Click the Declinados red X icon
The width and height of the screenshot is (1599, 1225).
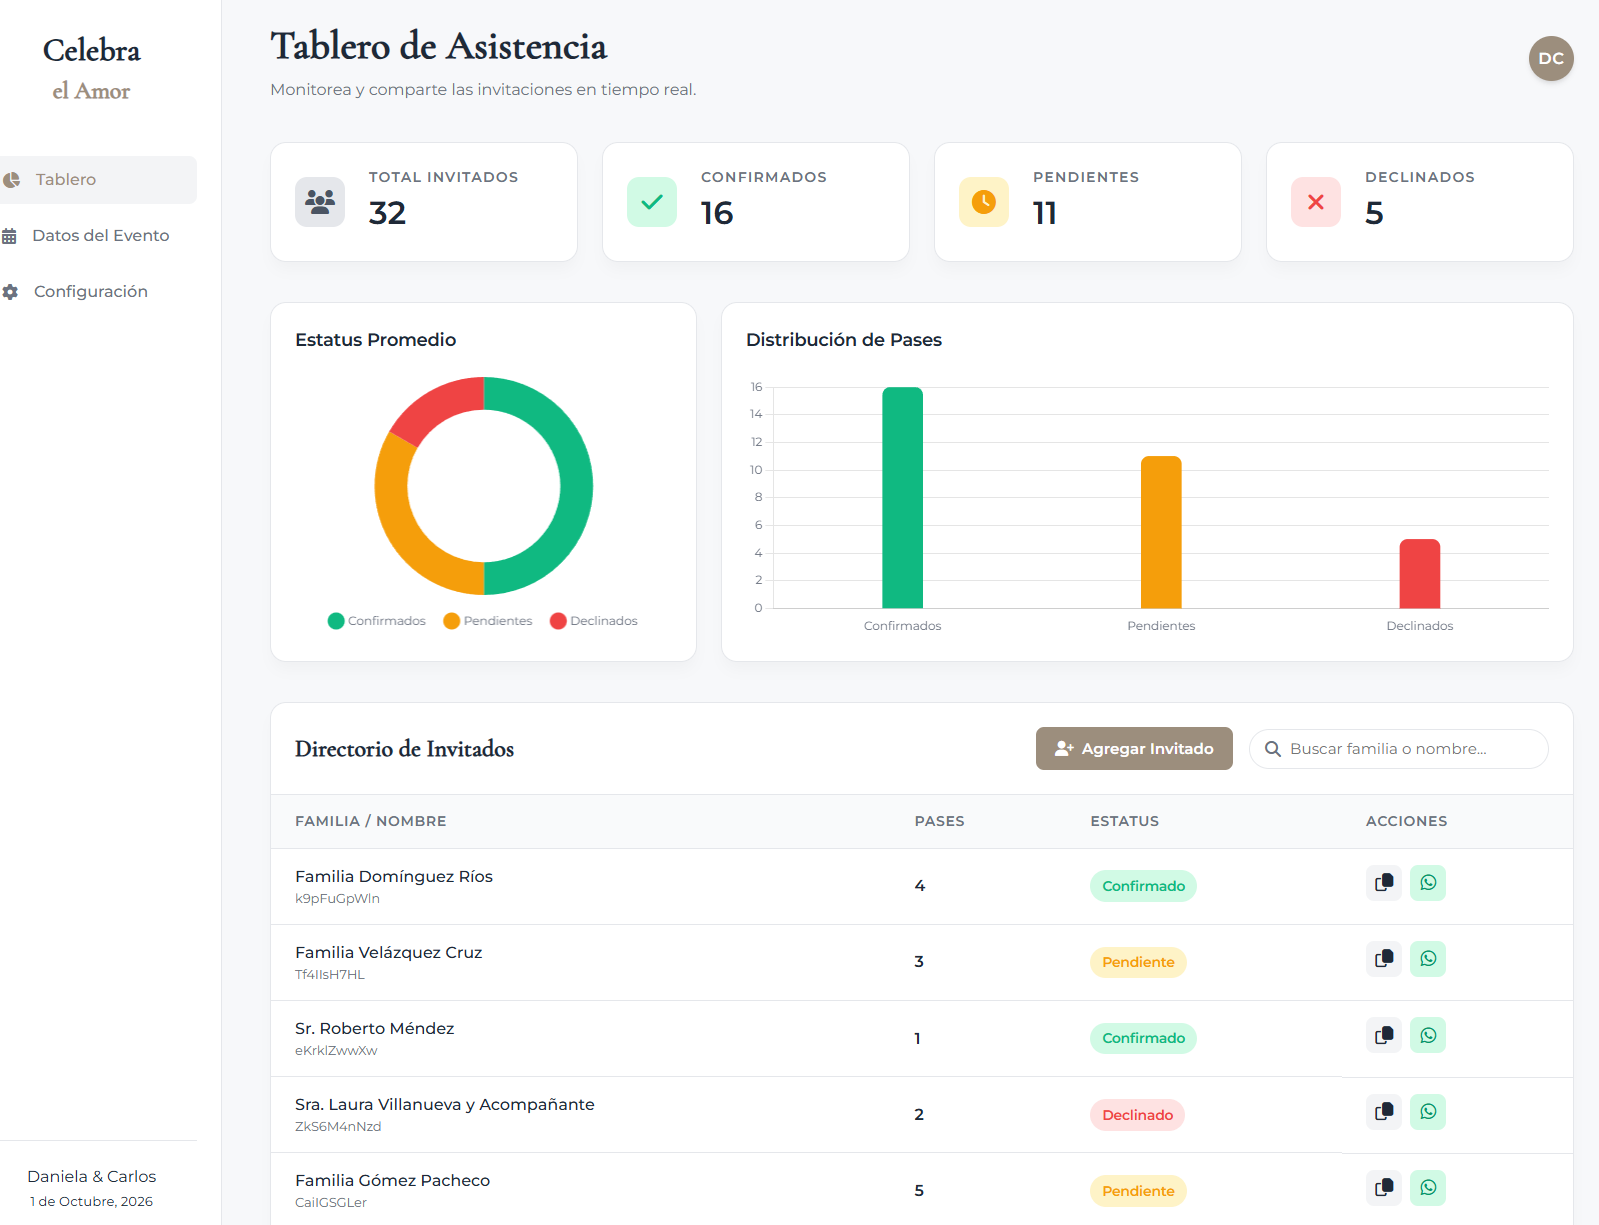[1316, 202]
